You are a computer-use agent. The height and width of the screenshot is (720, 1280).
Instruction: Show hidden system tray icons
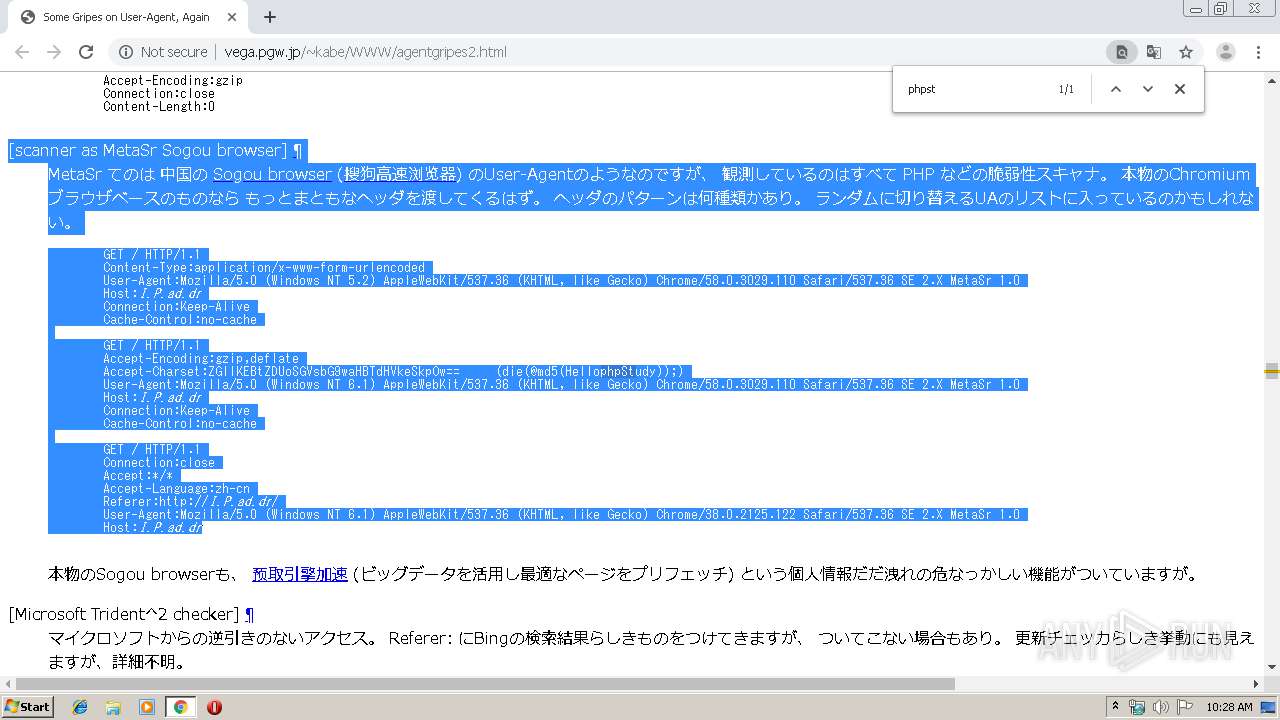coord(1115,707)
